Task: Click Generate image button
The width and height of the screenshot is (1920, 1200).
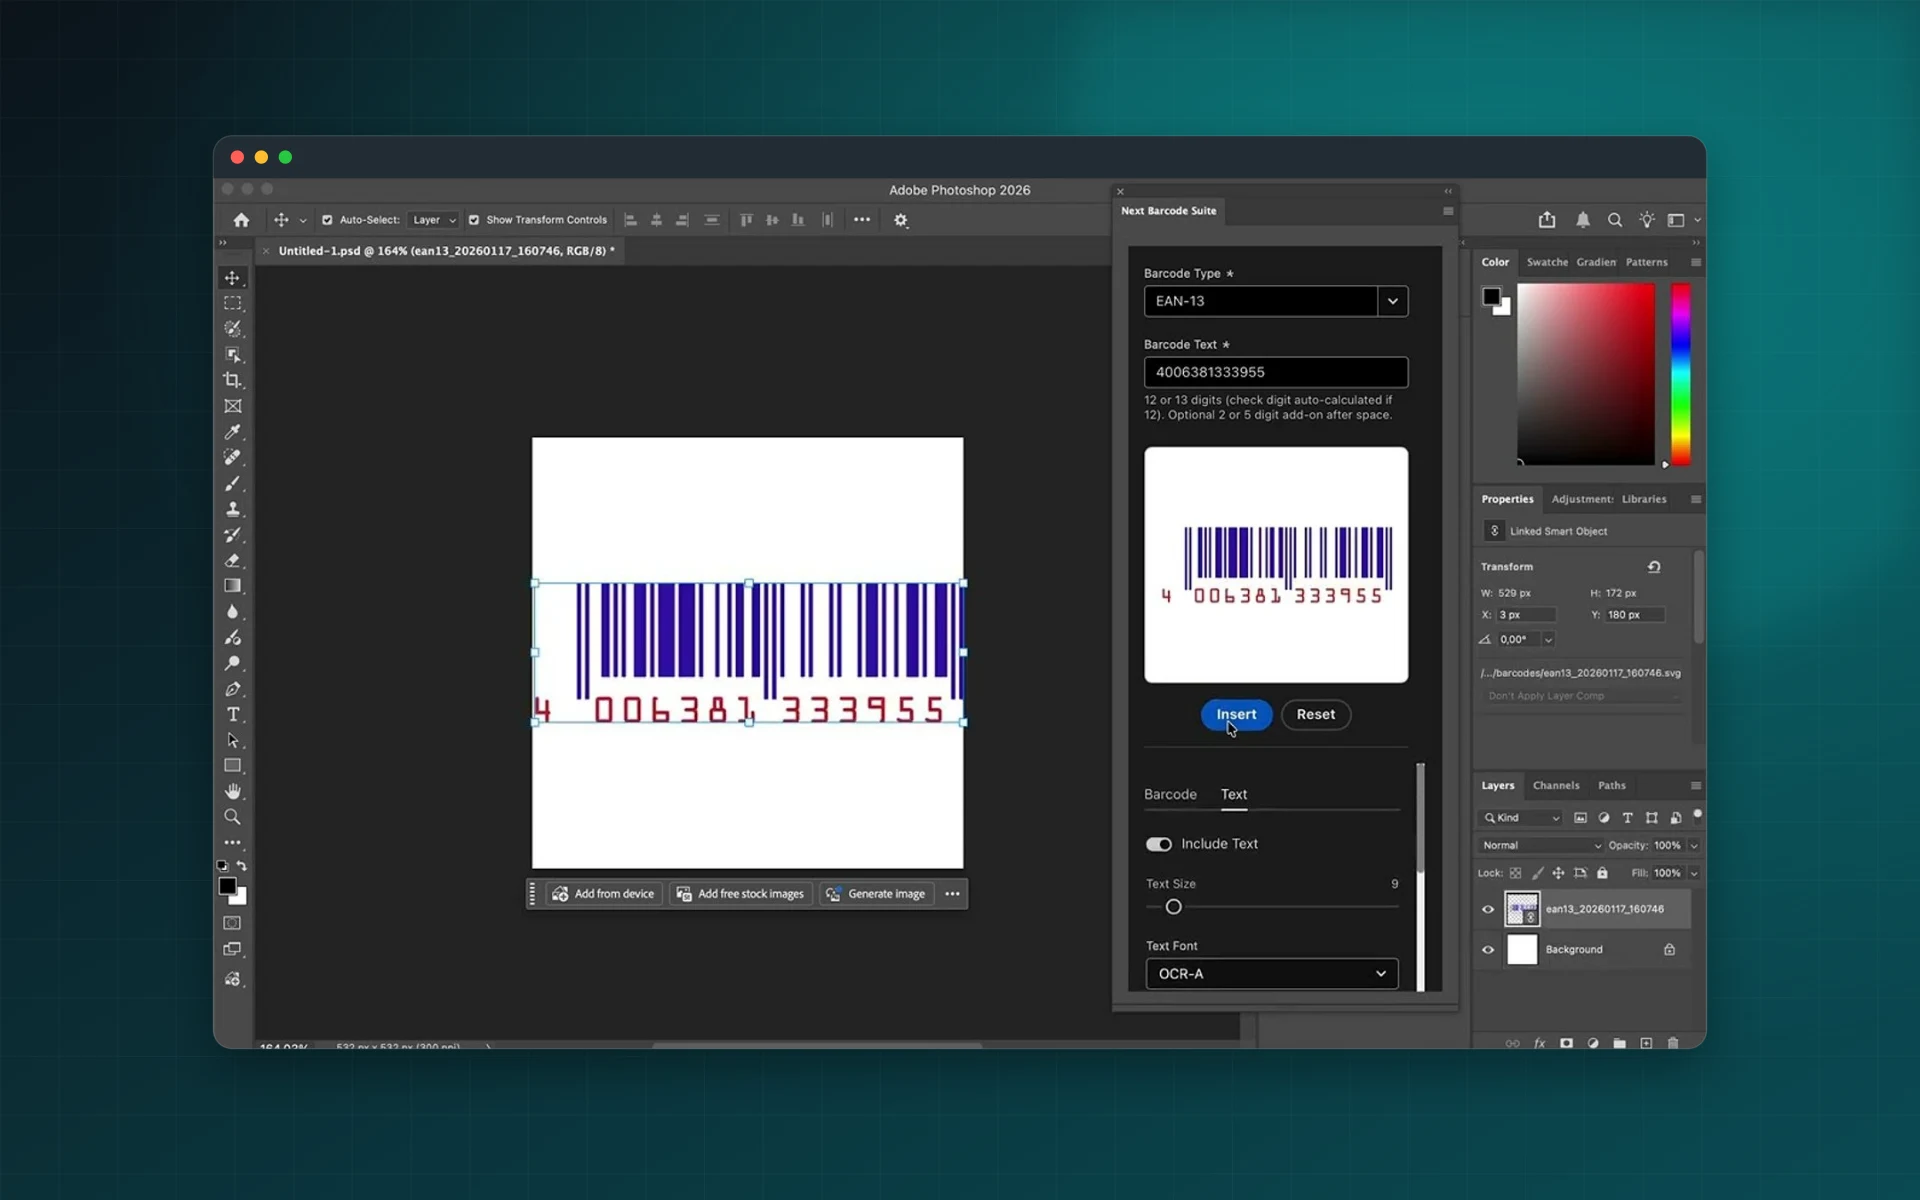Action: 876,894
